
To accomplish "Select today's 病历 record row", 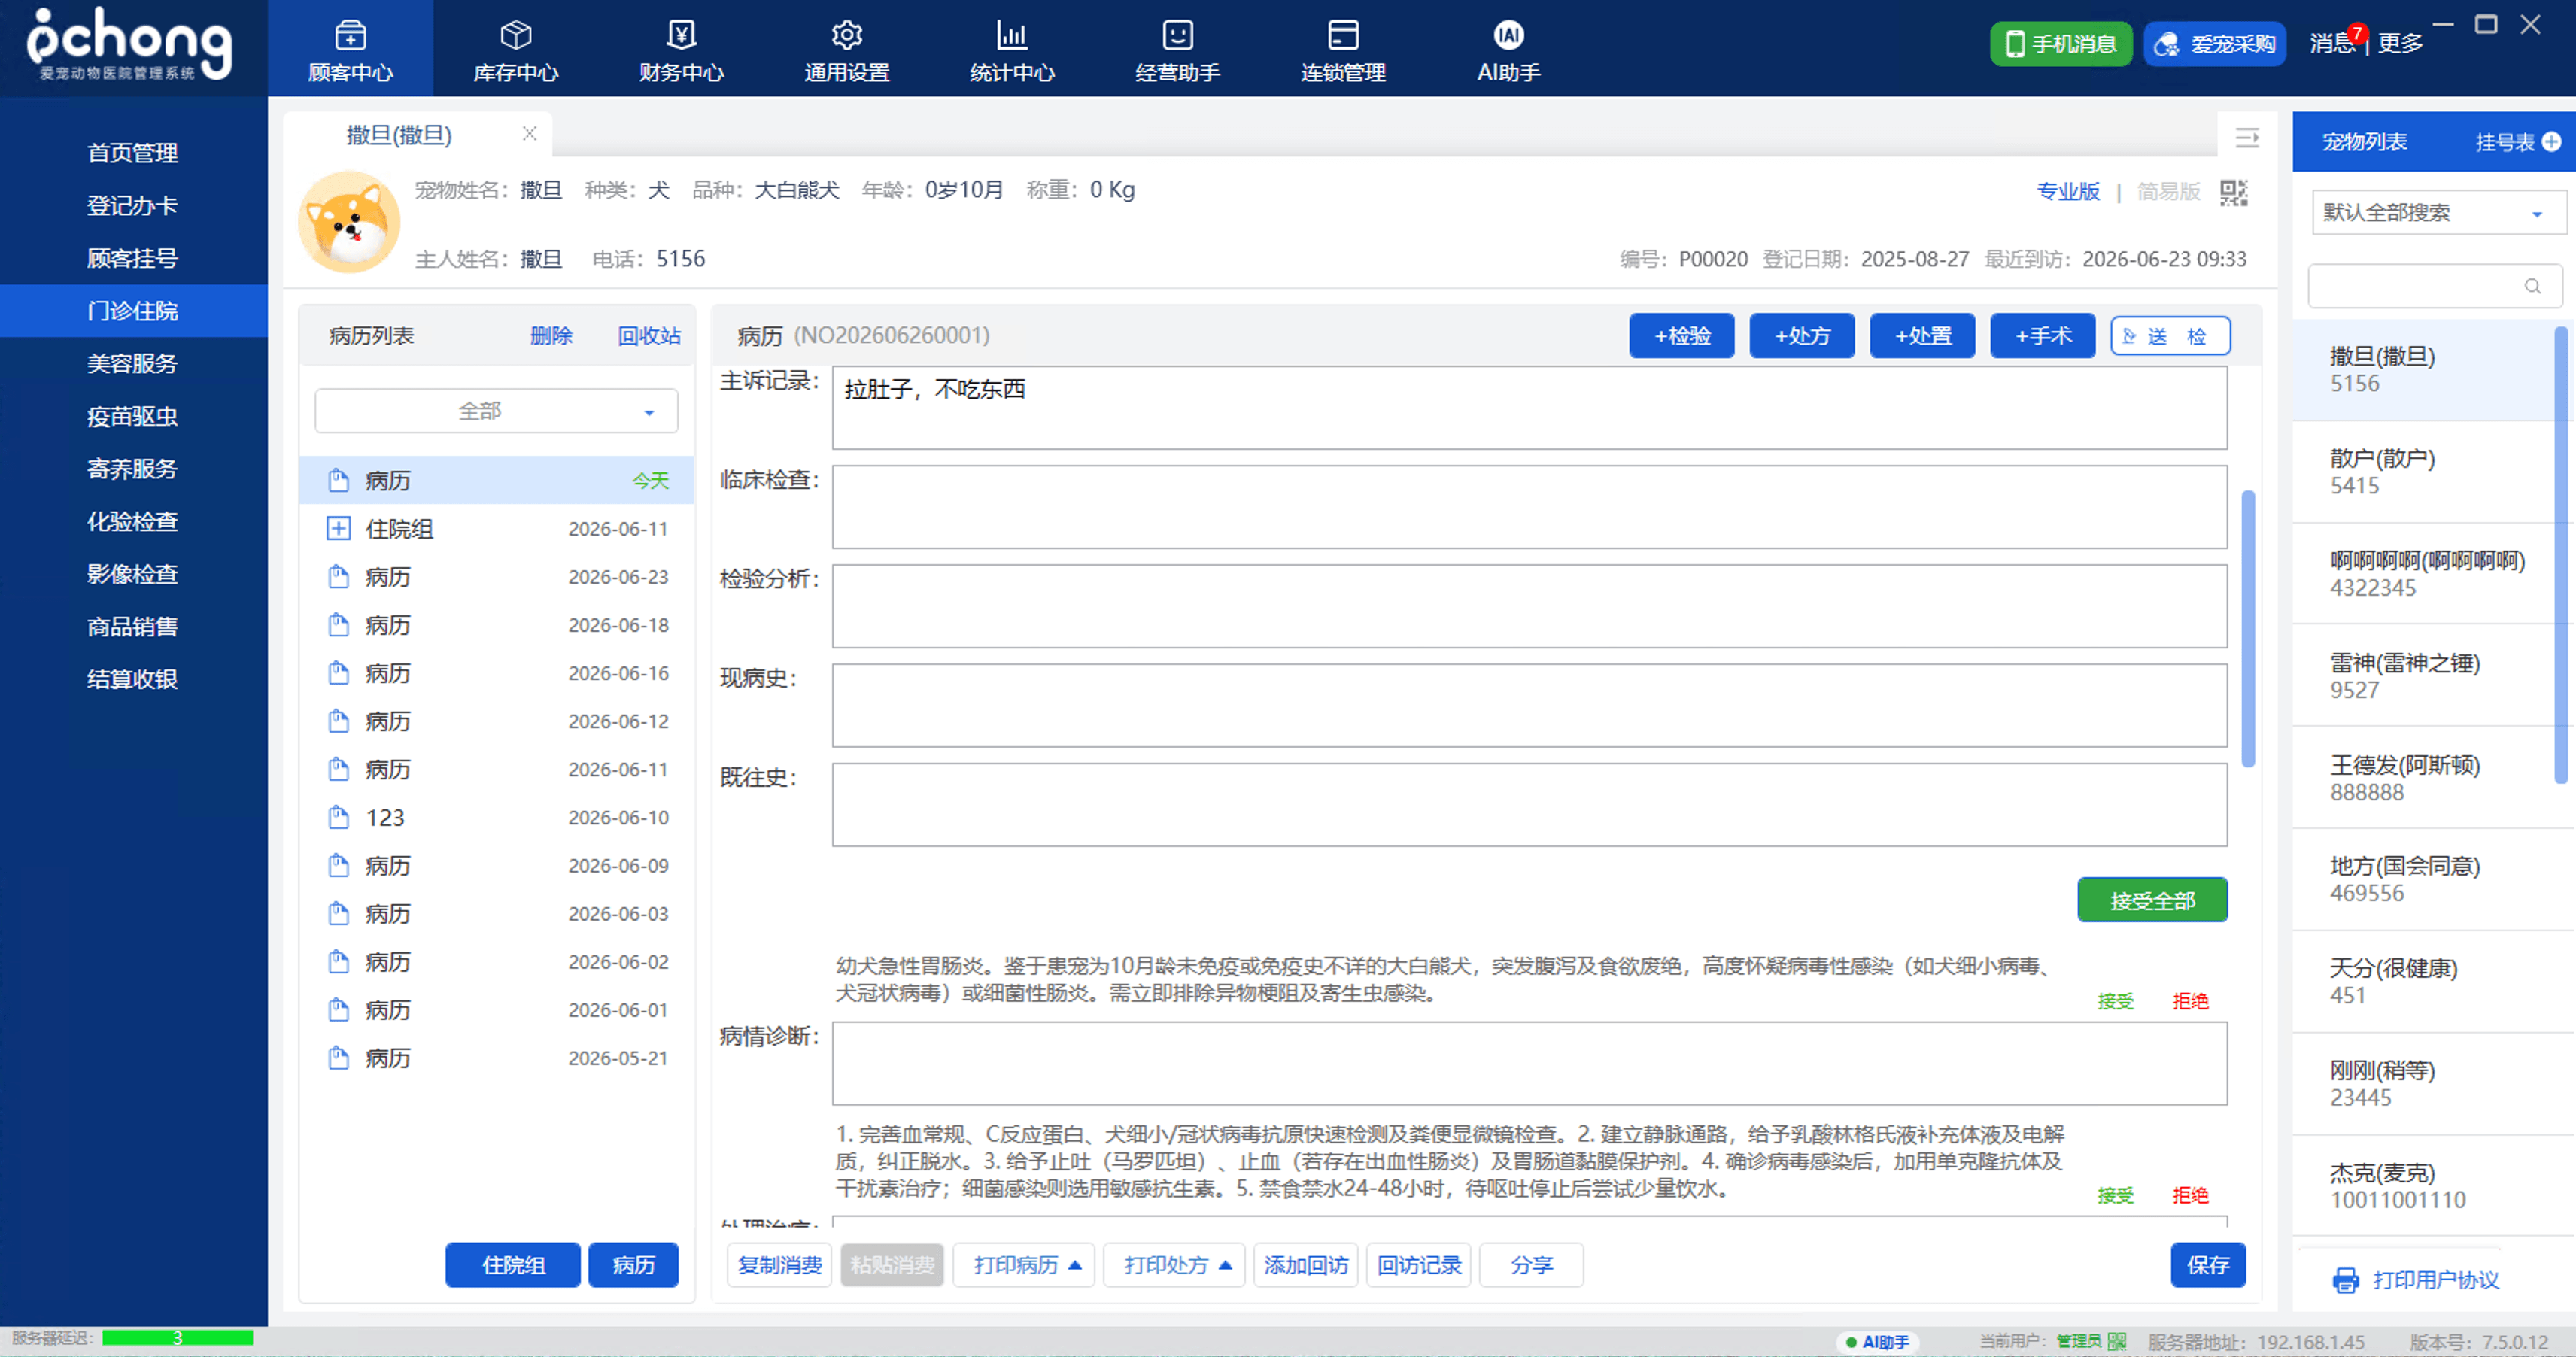I will 497,481.
